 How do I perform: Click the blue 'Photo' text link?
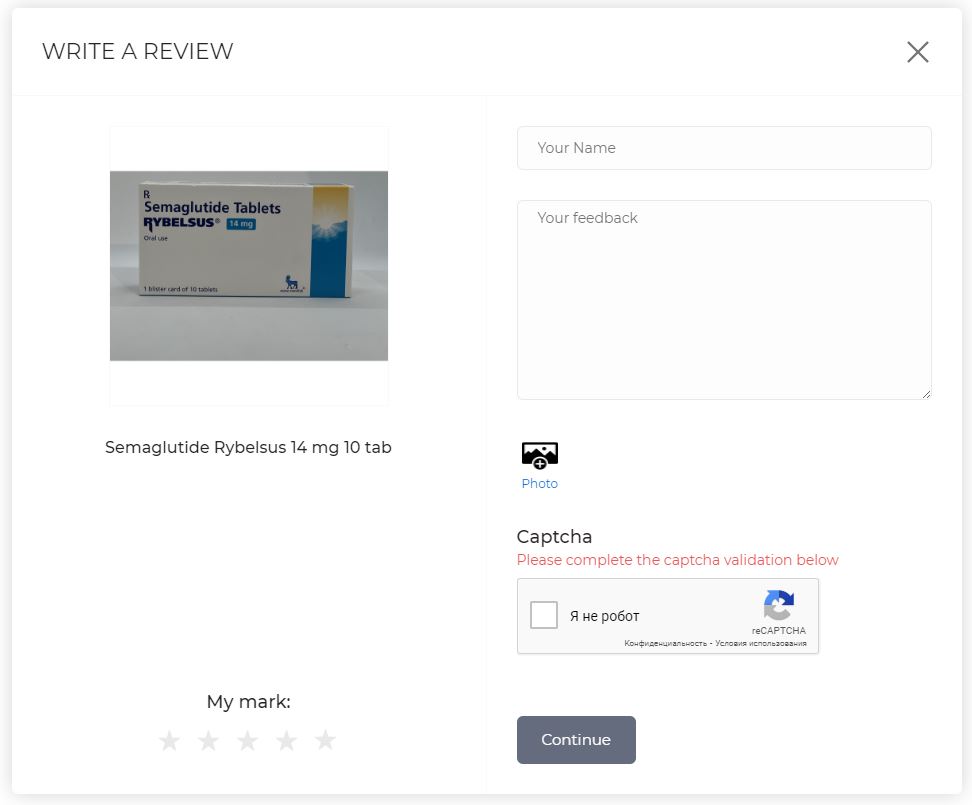click(540, 483)
